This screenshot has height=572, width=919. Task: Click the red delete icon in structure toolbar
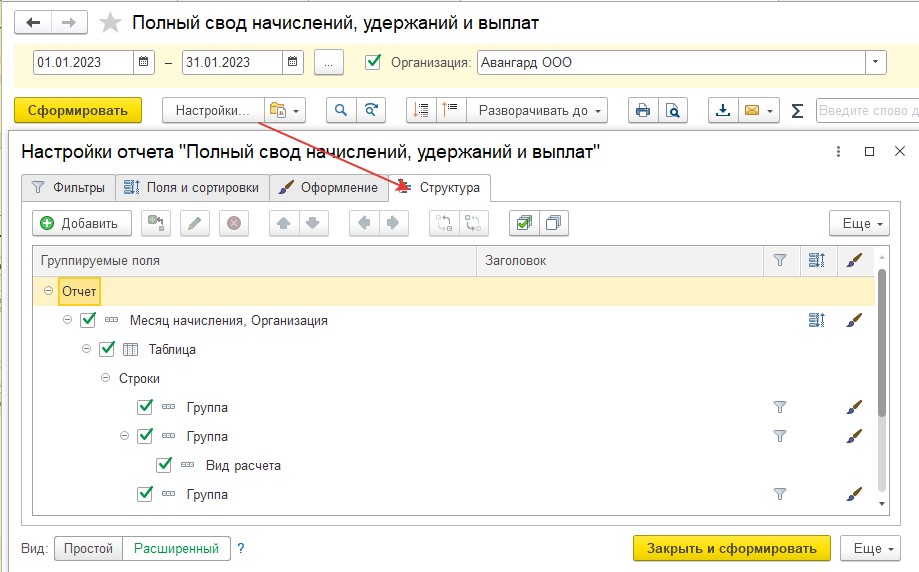(x=234, y=223)
